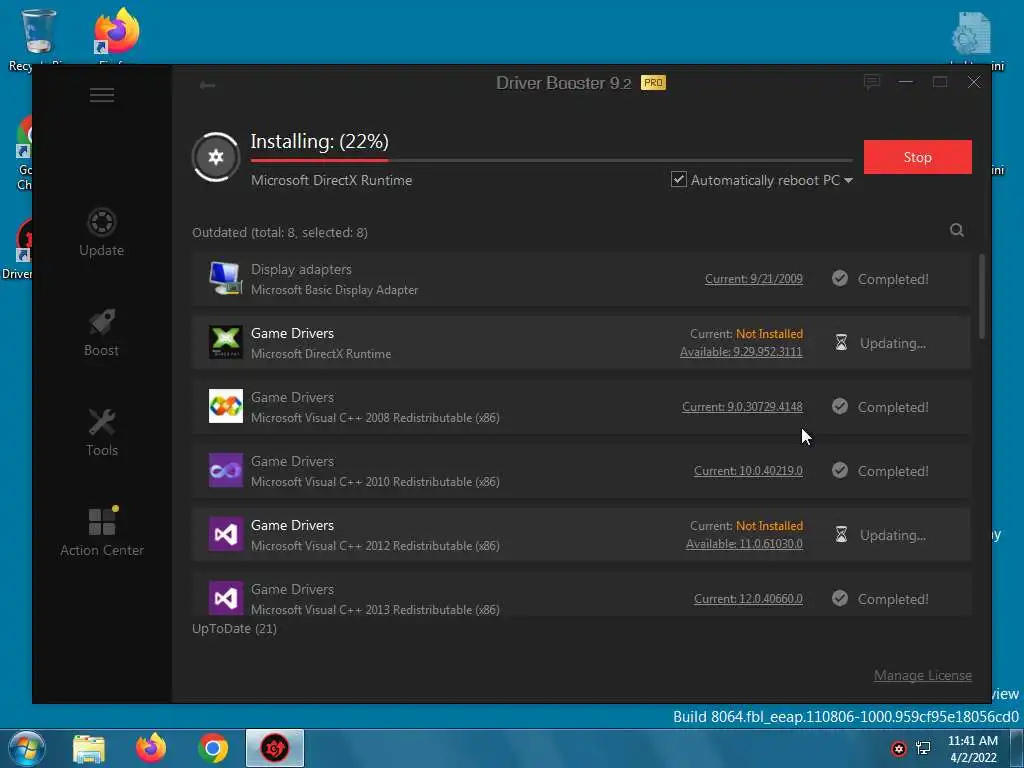Viewport: 1024px width, 768px height.
Task: Click Not Installed status for Visual C++ 2012
Action: click(x=769, y=526)
